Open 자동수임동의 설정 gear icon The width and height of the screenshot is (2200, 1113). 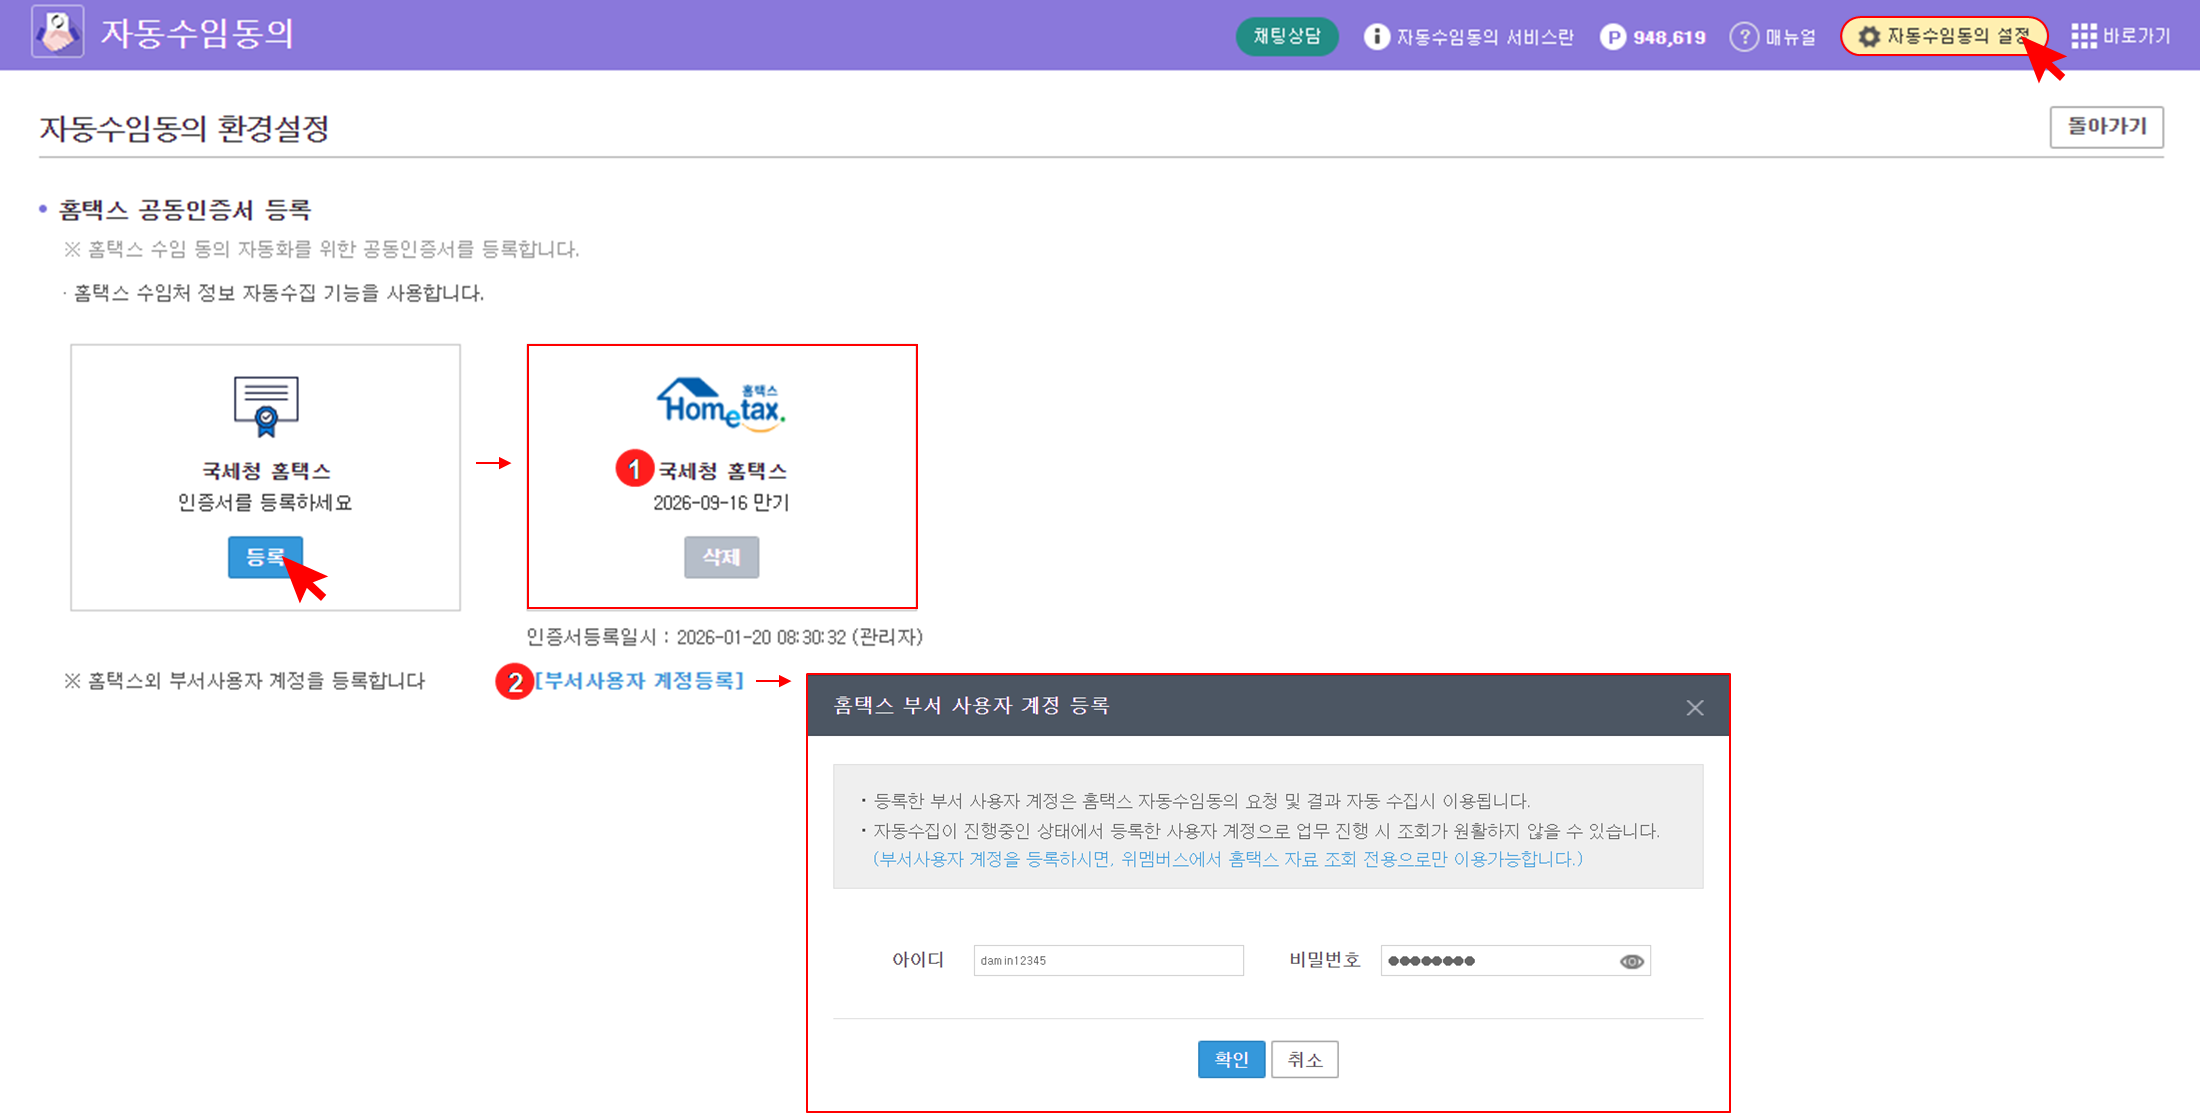tap(1868, 37)
